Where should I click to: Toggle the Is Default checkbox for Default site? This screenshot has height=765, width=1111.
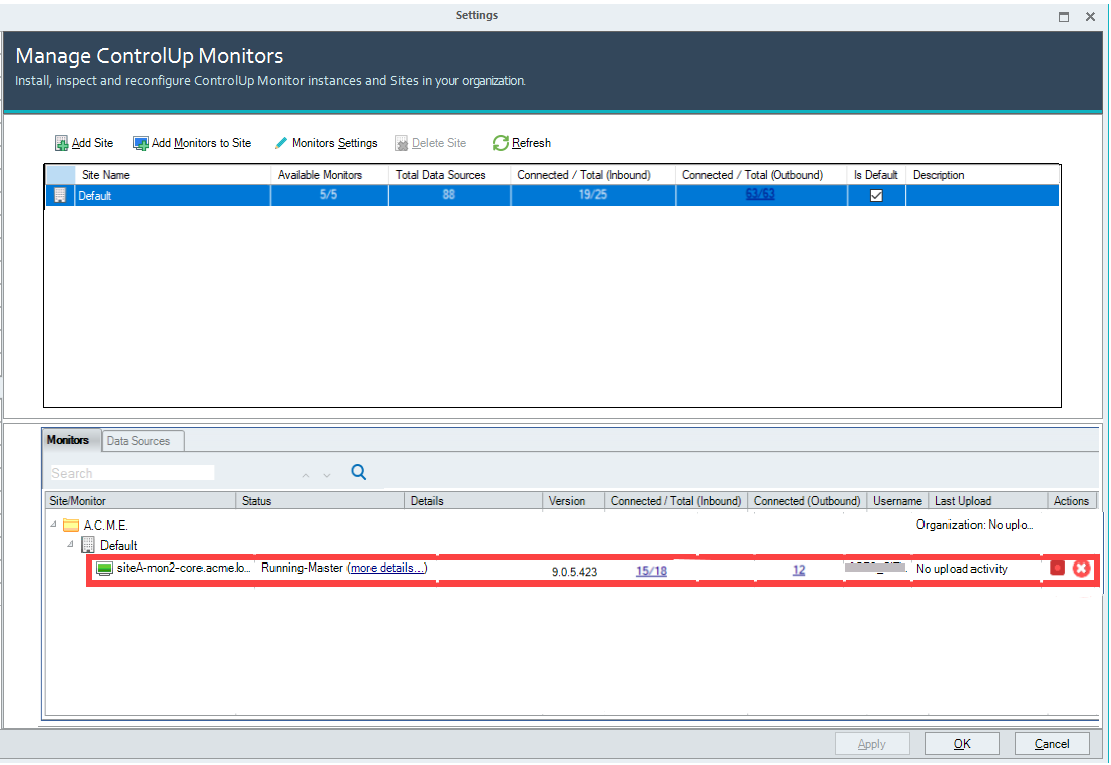[876, 196]
